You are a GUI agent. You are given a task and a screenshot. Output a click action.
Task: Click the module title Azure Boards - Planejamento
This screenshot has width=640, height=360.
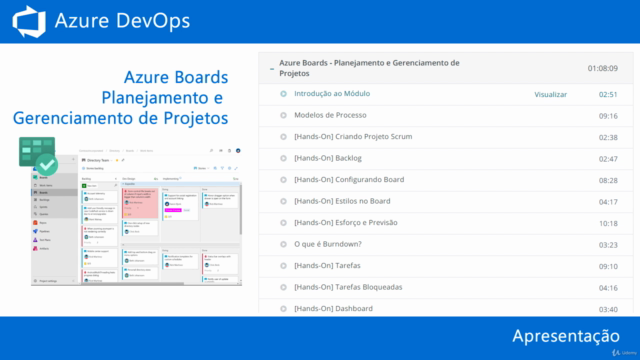(369, 68)
